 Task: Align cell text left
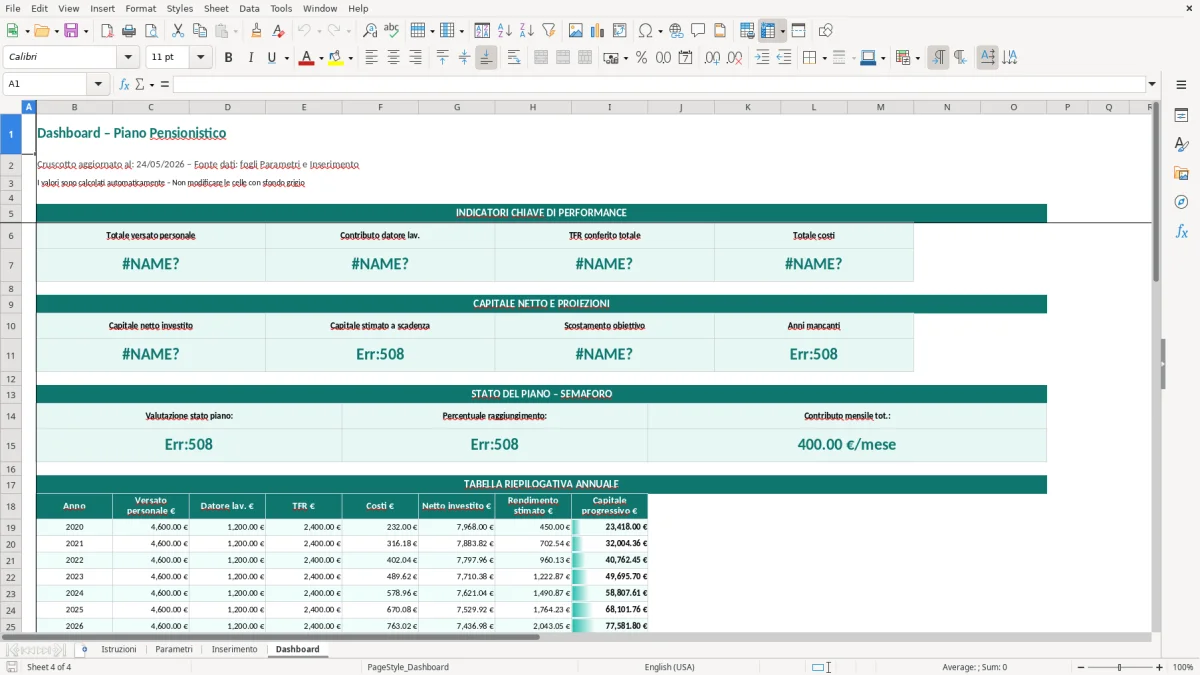[x=372, y=58]
